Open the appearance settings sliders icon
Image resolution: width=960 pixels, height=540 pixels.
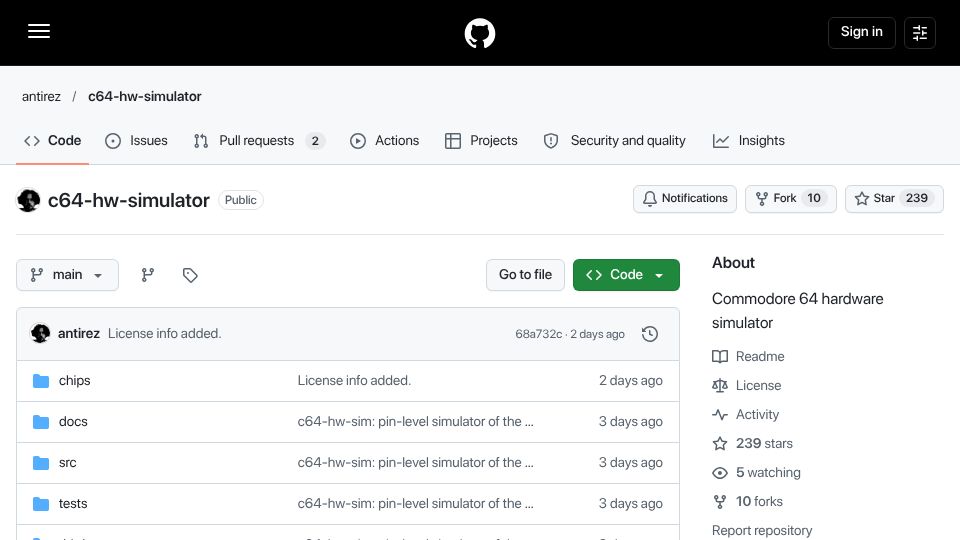(x=920, y=32)
